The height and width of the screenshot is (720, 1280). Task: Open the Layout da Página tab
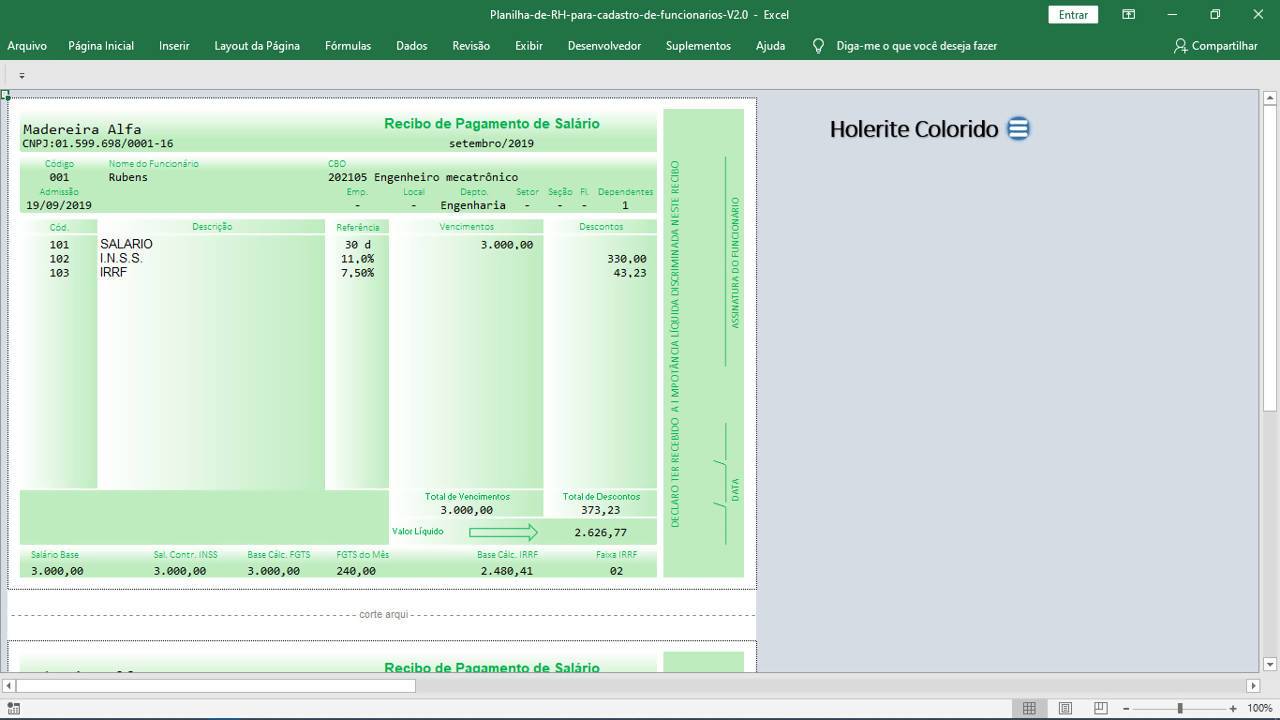point(257,46)
